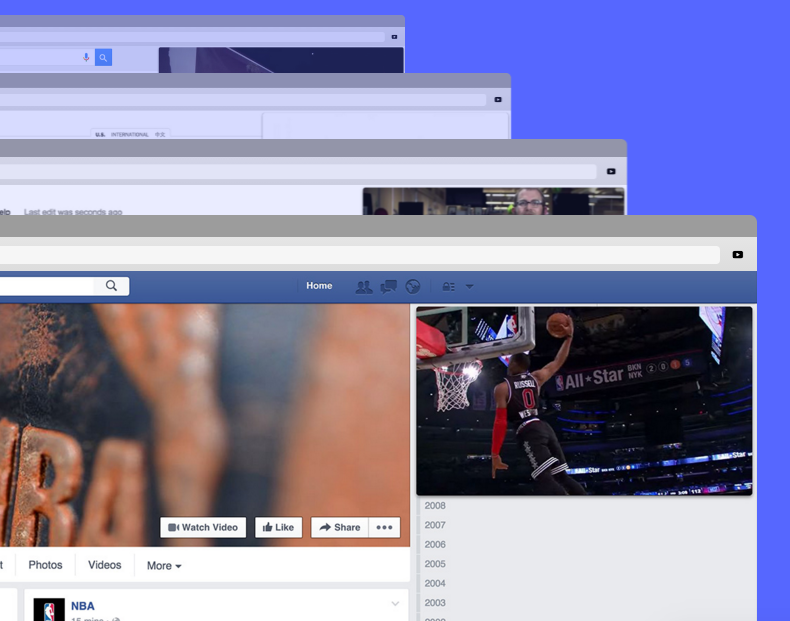Expand the post options chevron
Screen dimensions: 790x621
[395, 603]
